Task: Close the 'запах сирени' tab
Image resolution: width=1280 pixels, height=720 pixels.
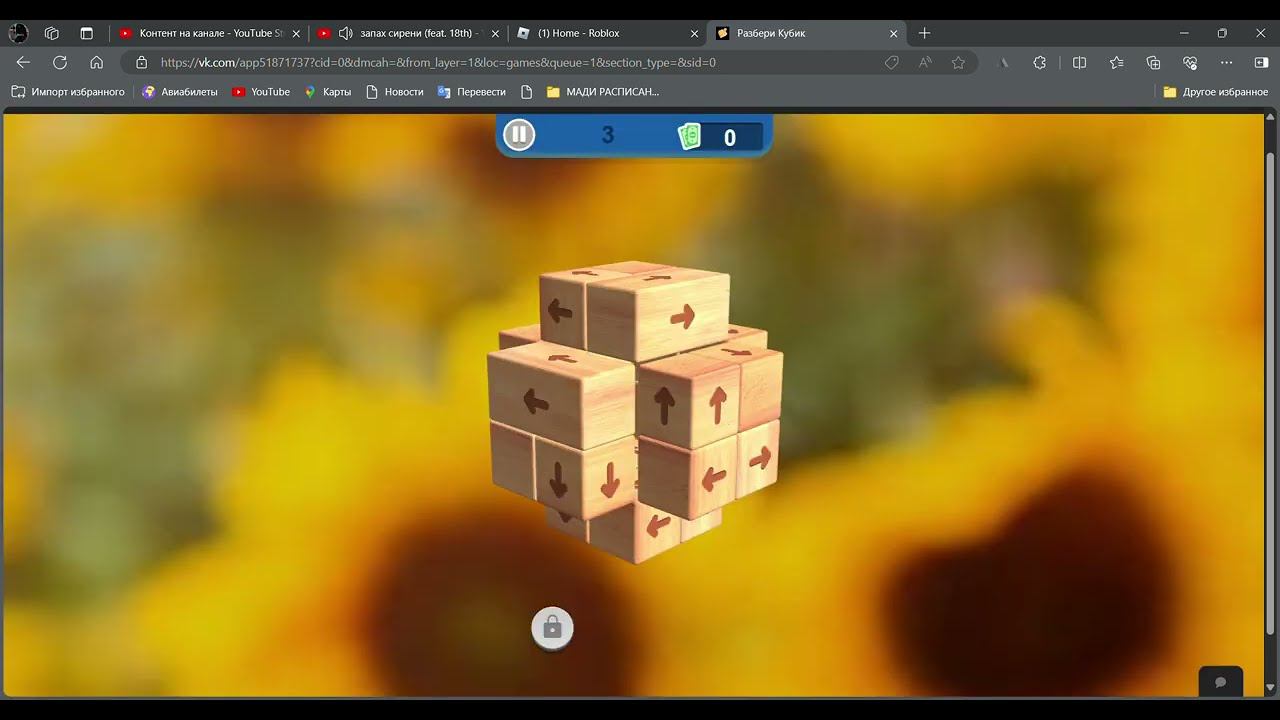Action: tap(495, 33)
